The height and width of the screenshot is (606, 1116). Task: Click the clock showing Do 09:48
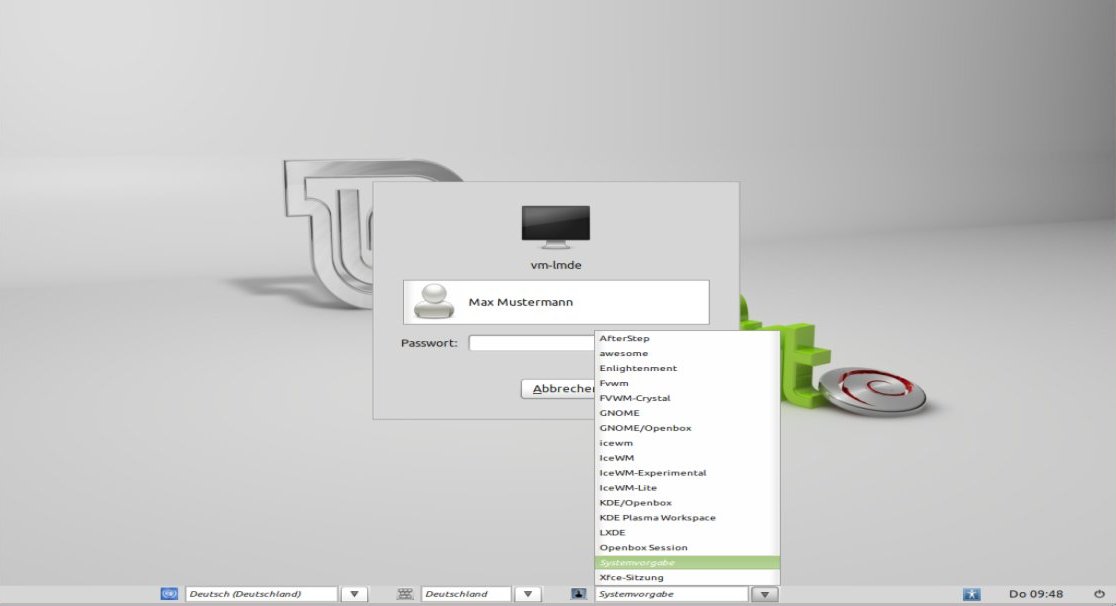click(x=1036, y=593)
